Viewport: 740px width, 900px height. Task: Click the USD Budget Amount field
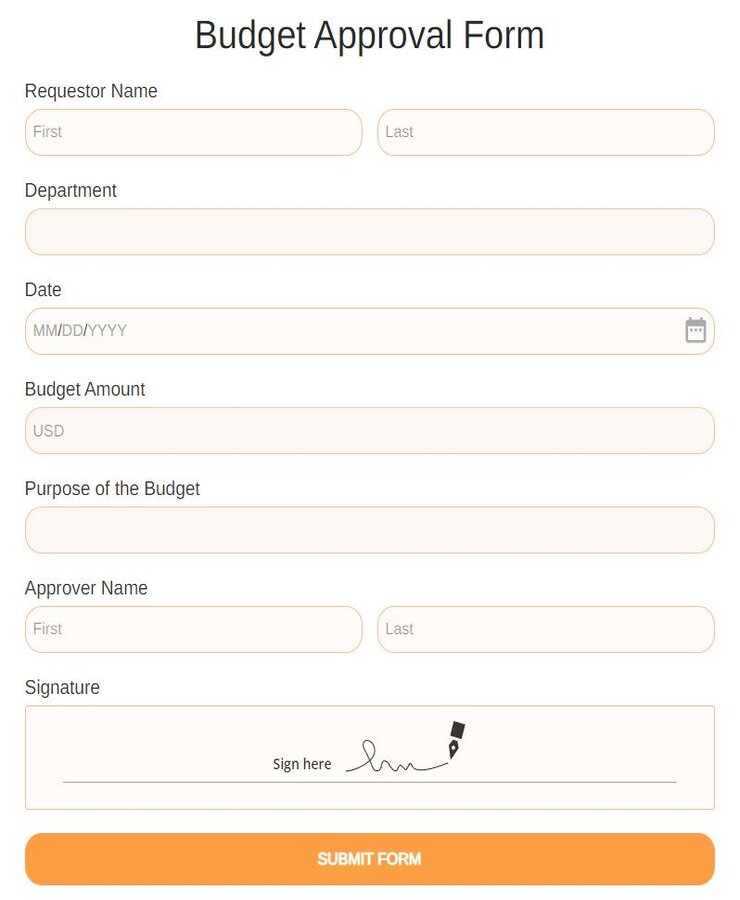point(370,430)
